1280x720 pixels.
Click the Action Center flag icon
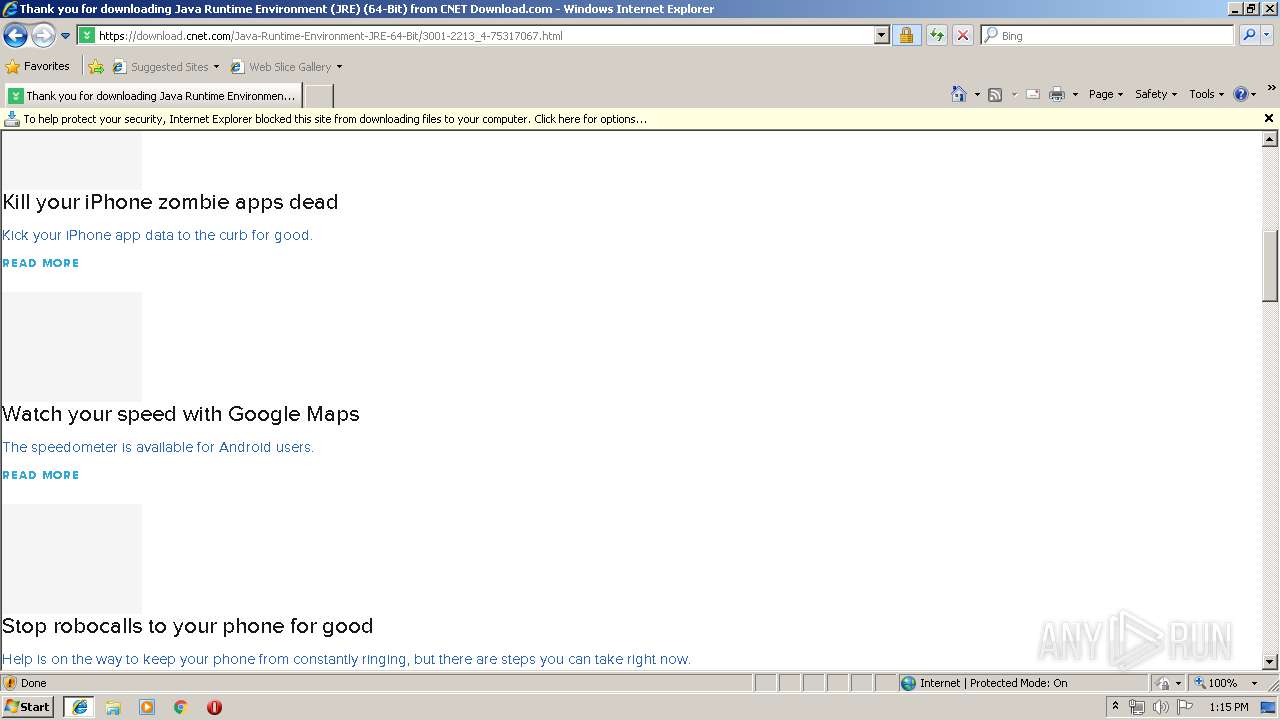[1185, 707]
